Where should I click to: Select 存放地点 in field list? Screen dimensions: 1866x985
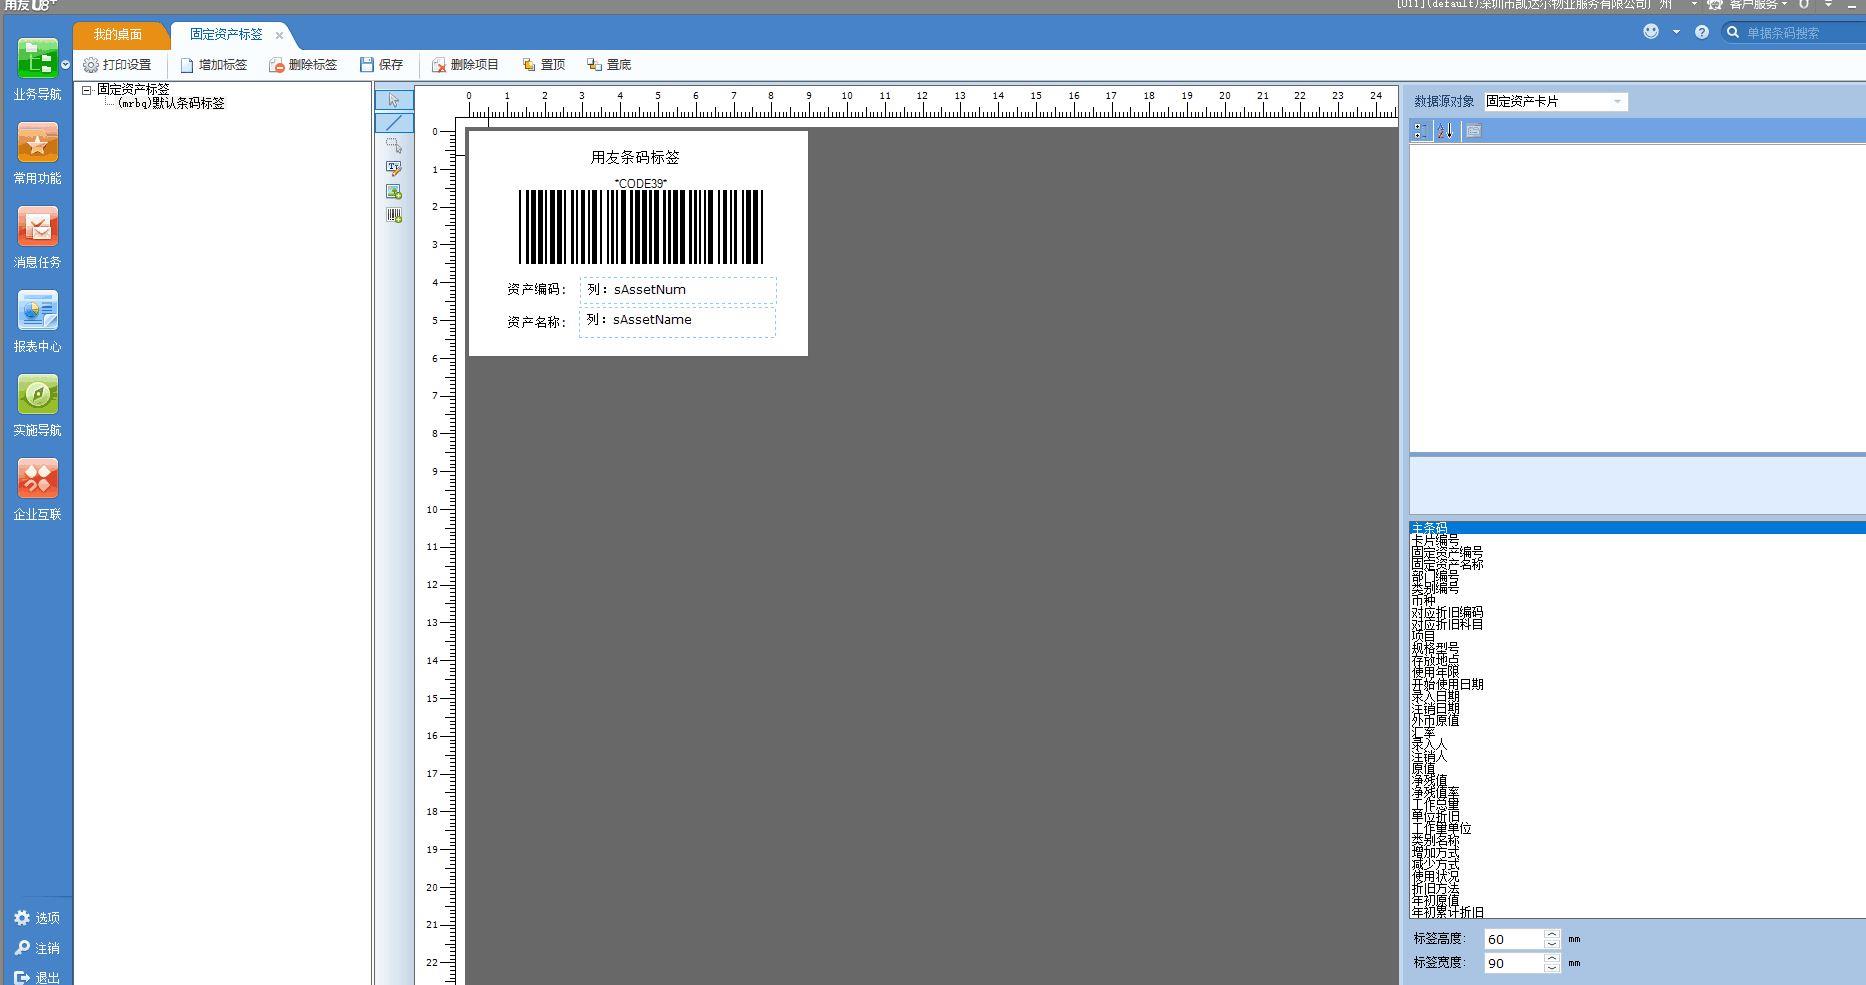pos(1637,660)
